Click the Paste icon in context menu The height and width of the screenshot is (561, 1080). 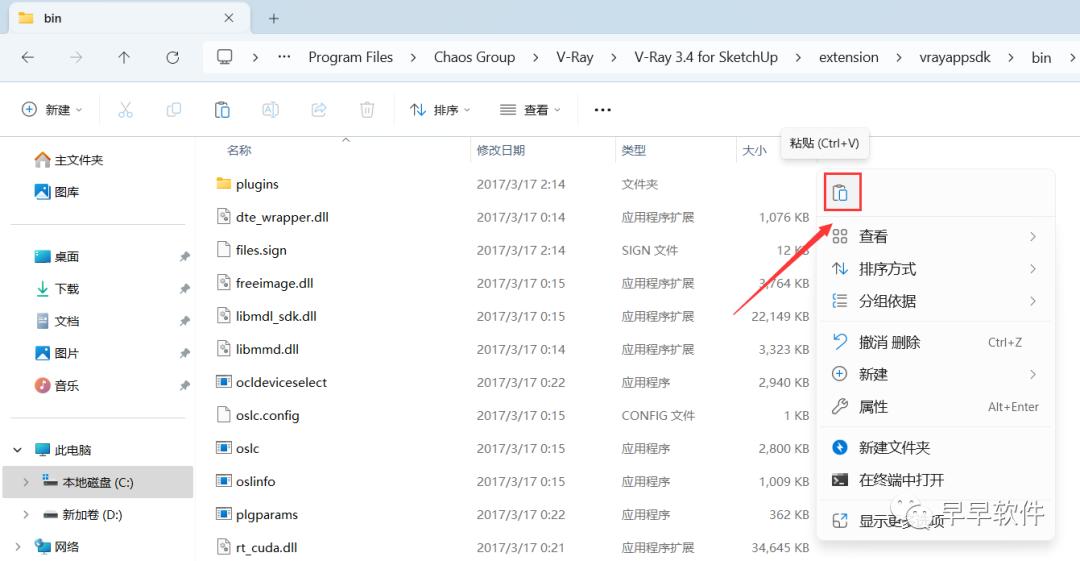[840, 193]
